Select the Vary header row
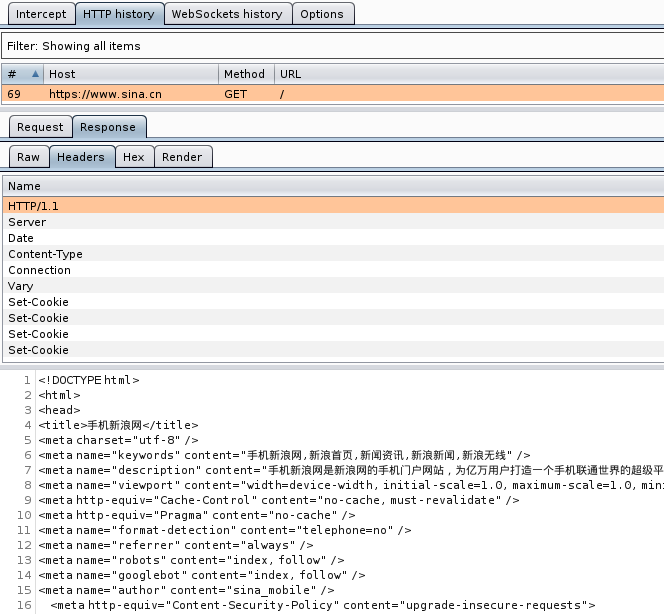Image resolution: width=664 pixels, height=614 pixels. [x=333, y=286]
